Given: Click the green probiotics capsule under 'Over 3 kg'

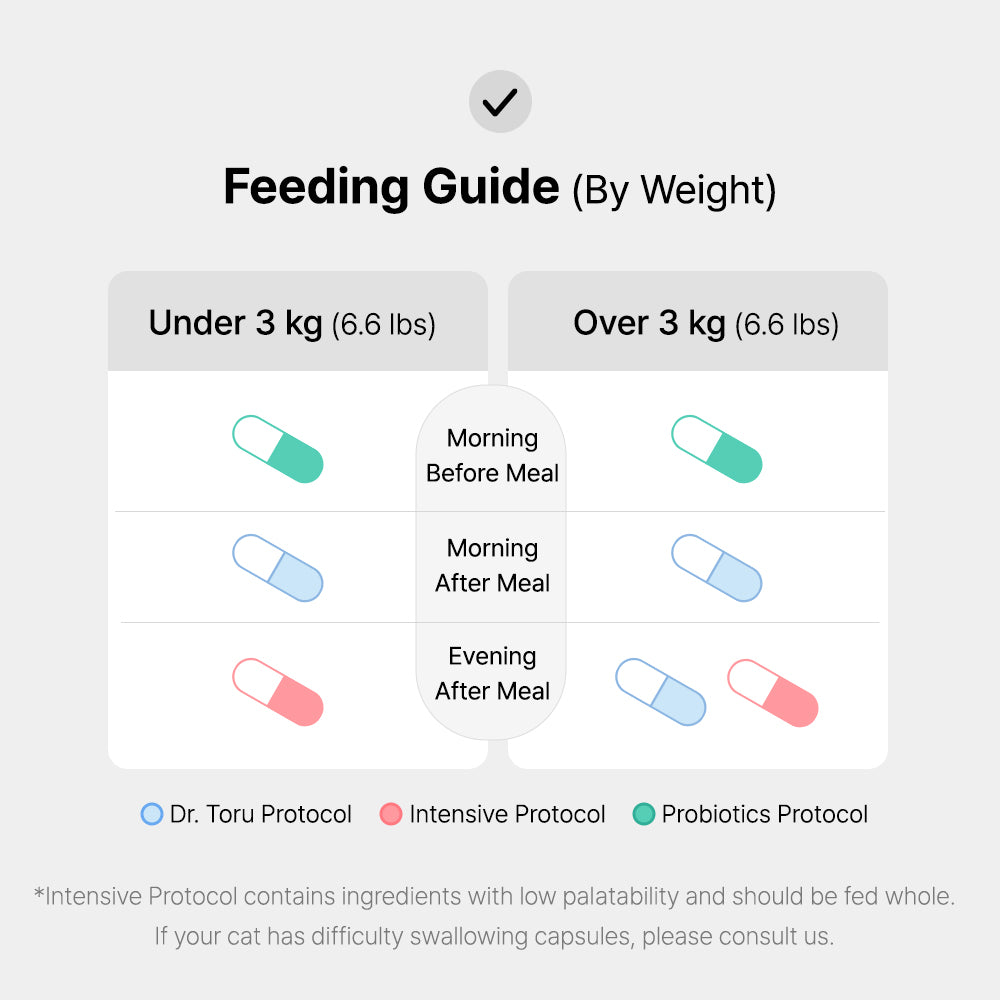Looking at the screenshot, I should (717, 449).
